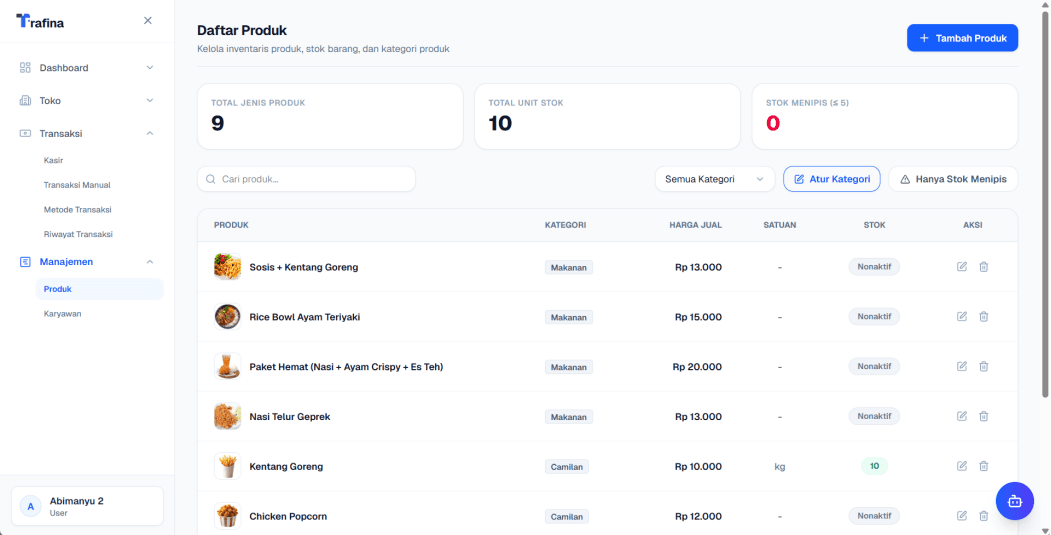Delete the Chicken Popcorn product
1051x535 pixels.
tap(983, 516)
